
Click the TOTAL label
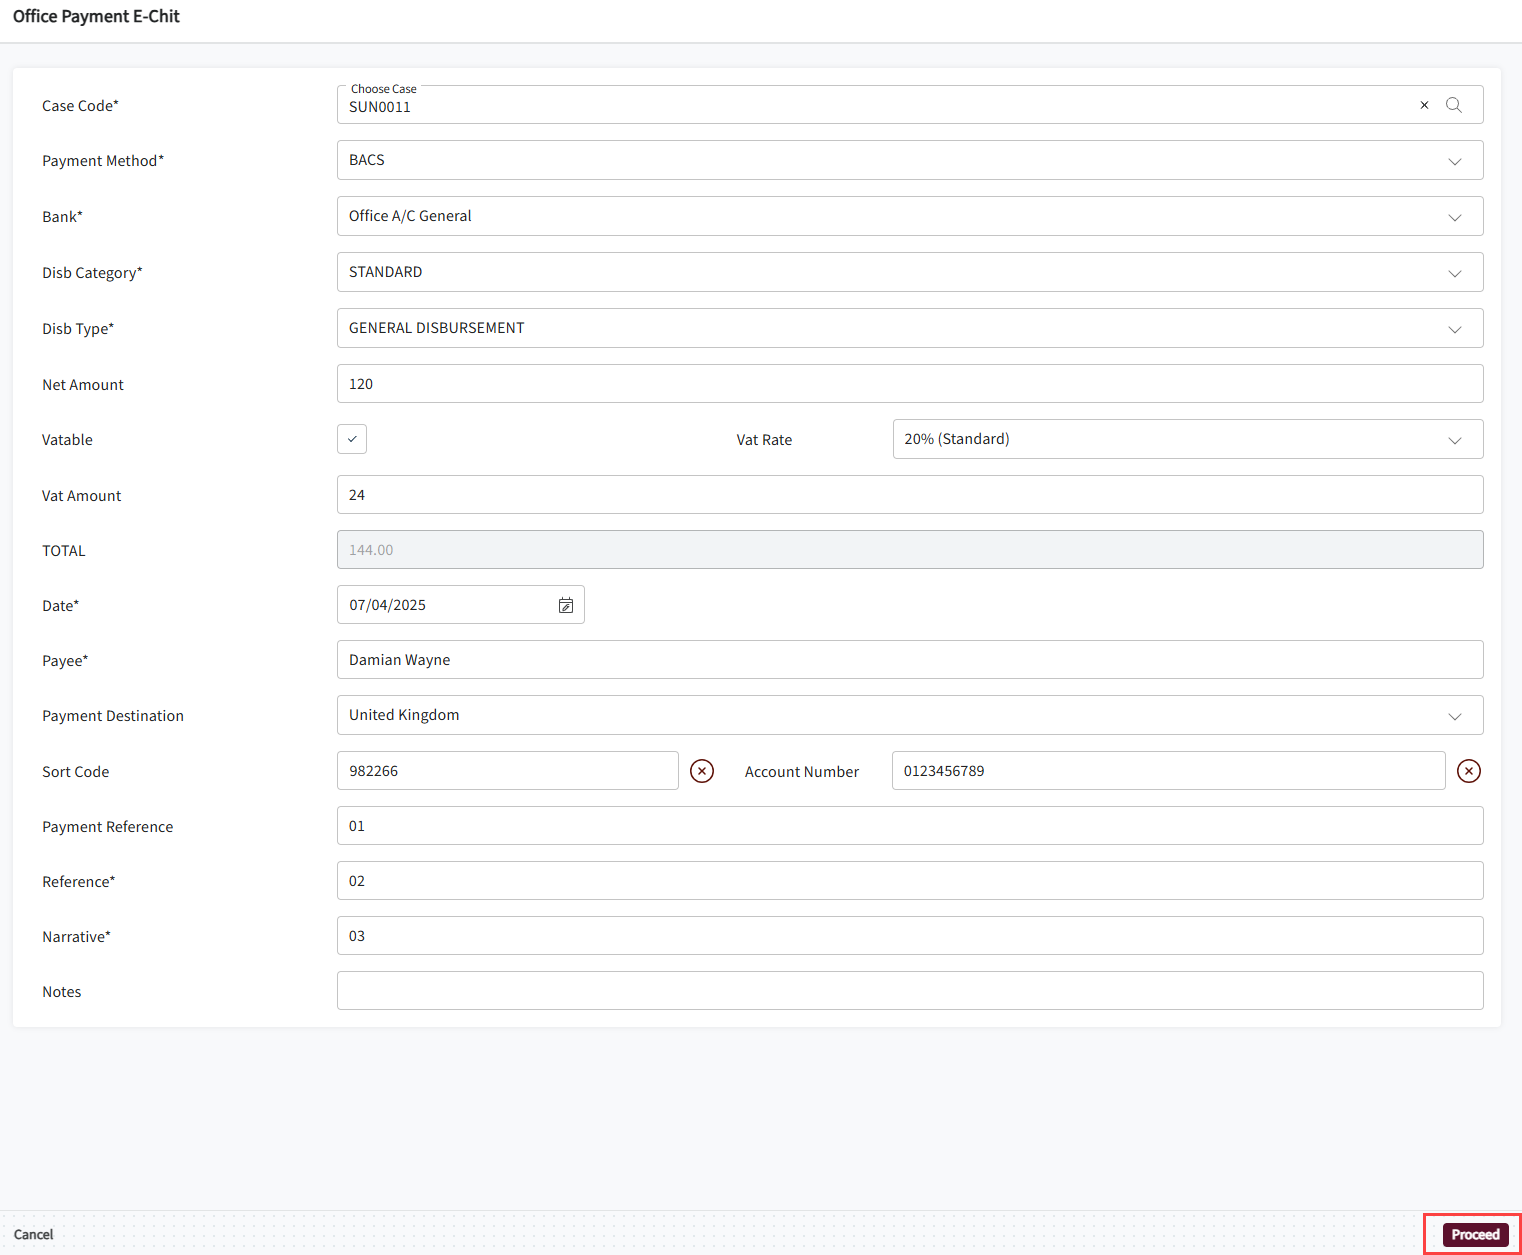click(64, 551)
